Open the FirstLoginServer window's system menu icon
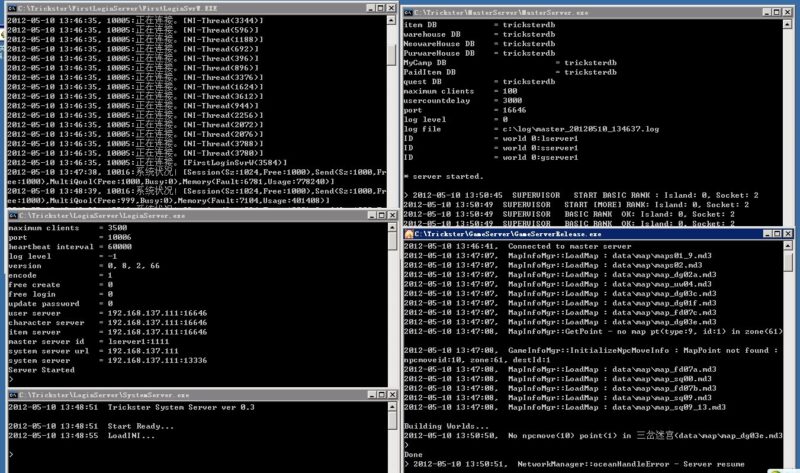 pos(11,8)
